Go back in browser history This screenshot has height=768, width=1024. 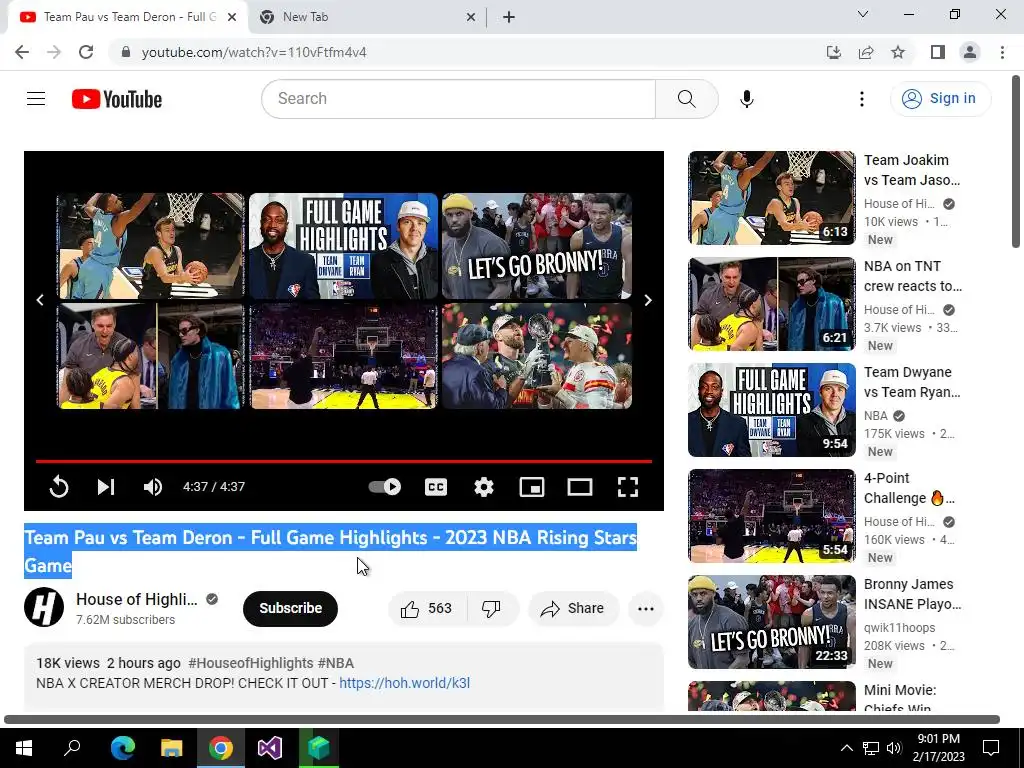(22, 52)
